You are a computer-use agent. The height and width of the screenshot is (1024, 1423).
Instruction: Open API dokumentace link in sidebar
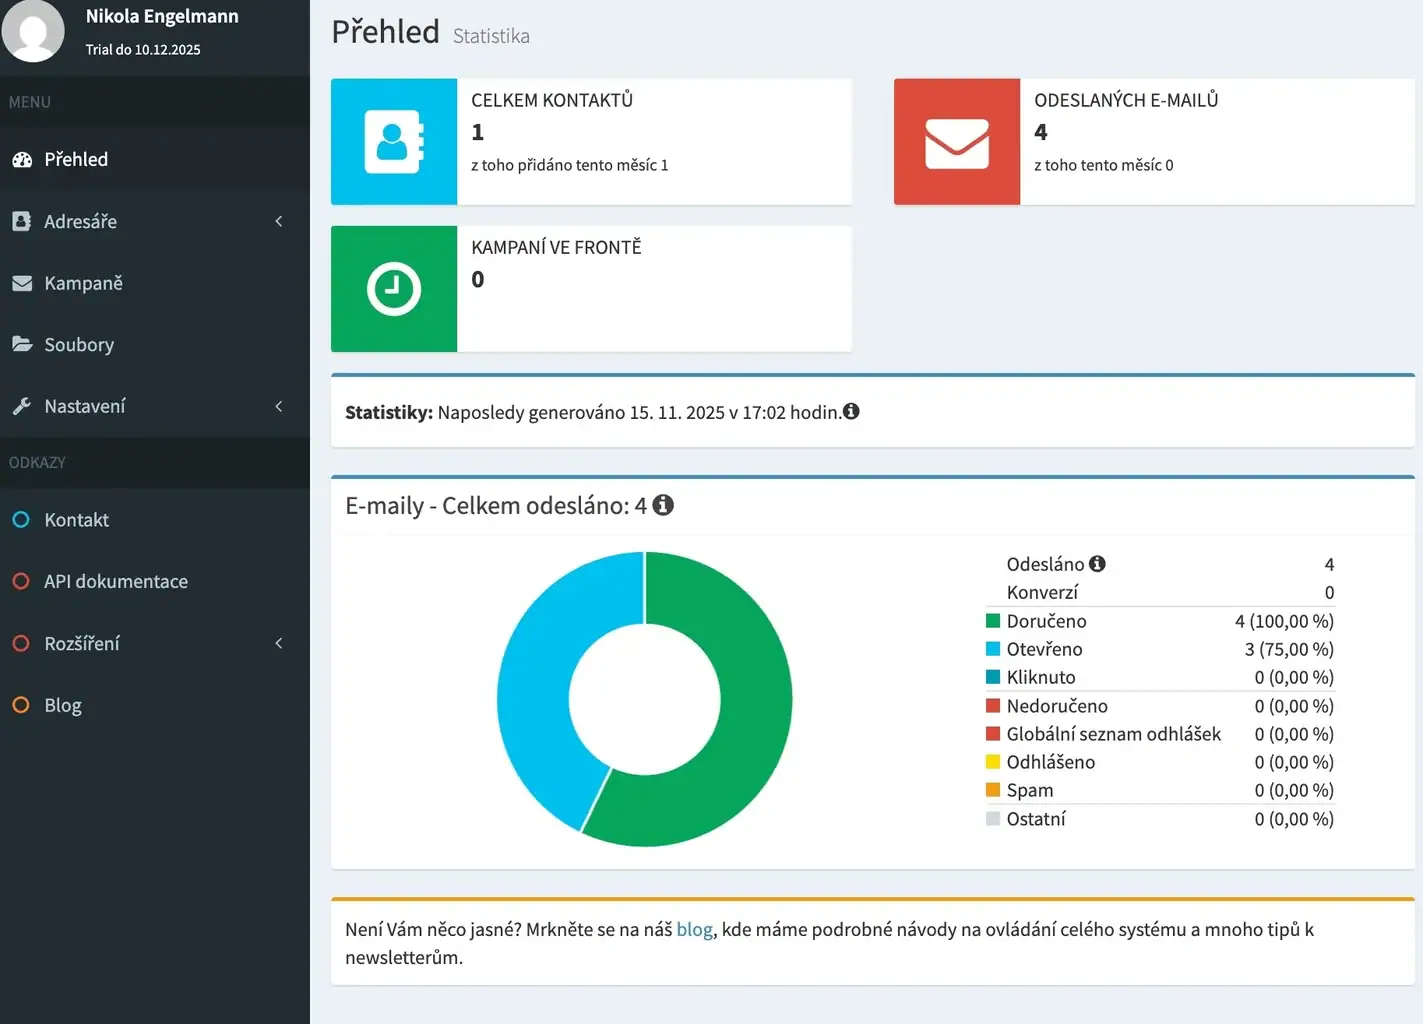point(115,581)
